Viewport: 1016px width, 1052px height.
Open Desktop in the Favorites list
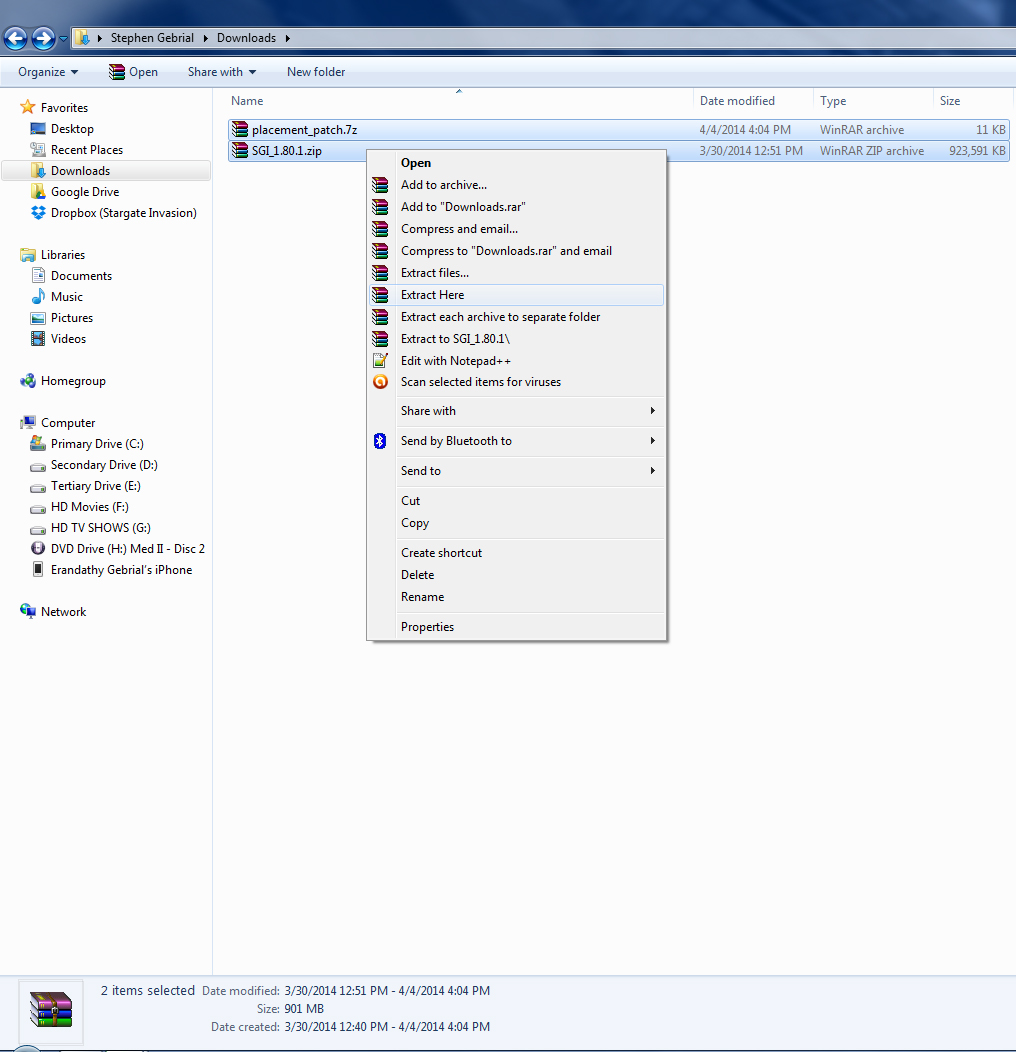[72, 128]
